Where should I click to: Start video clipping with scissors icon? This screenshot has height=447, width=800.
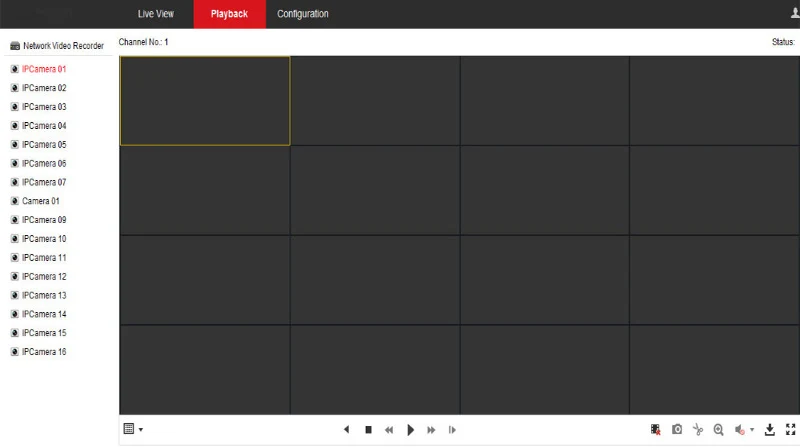tap(698, 430)
